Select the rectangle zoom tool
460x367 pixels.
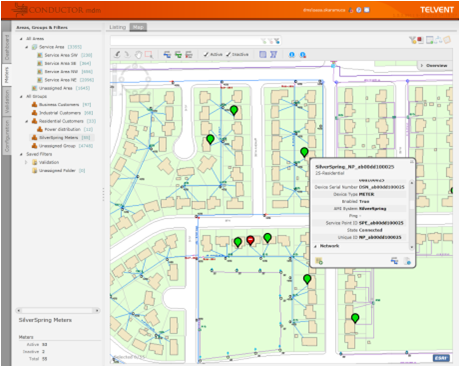pyautogui.click(x=149, y=54)
